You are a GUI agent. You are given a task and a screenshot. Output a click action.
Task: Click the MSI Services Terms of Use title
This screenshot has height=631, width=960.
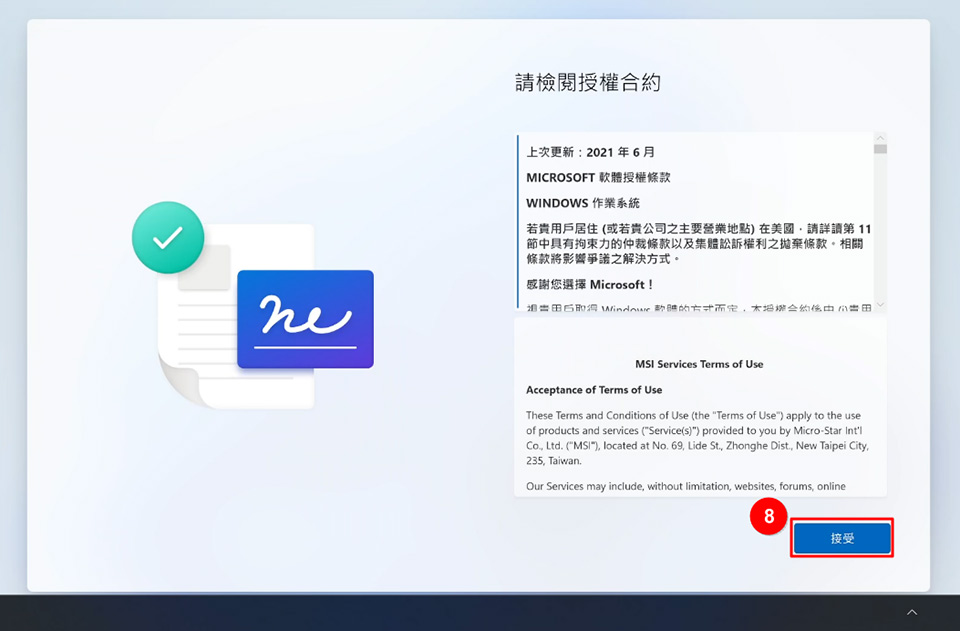[699, 364]
